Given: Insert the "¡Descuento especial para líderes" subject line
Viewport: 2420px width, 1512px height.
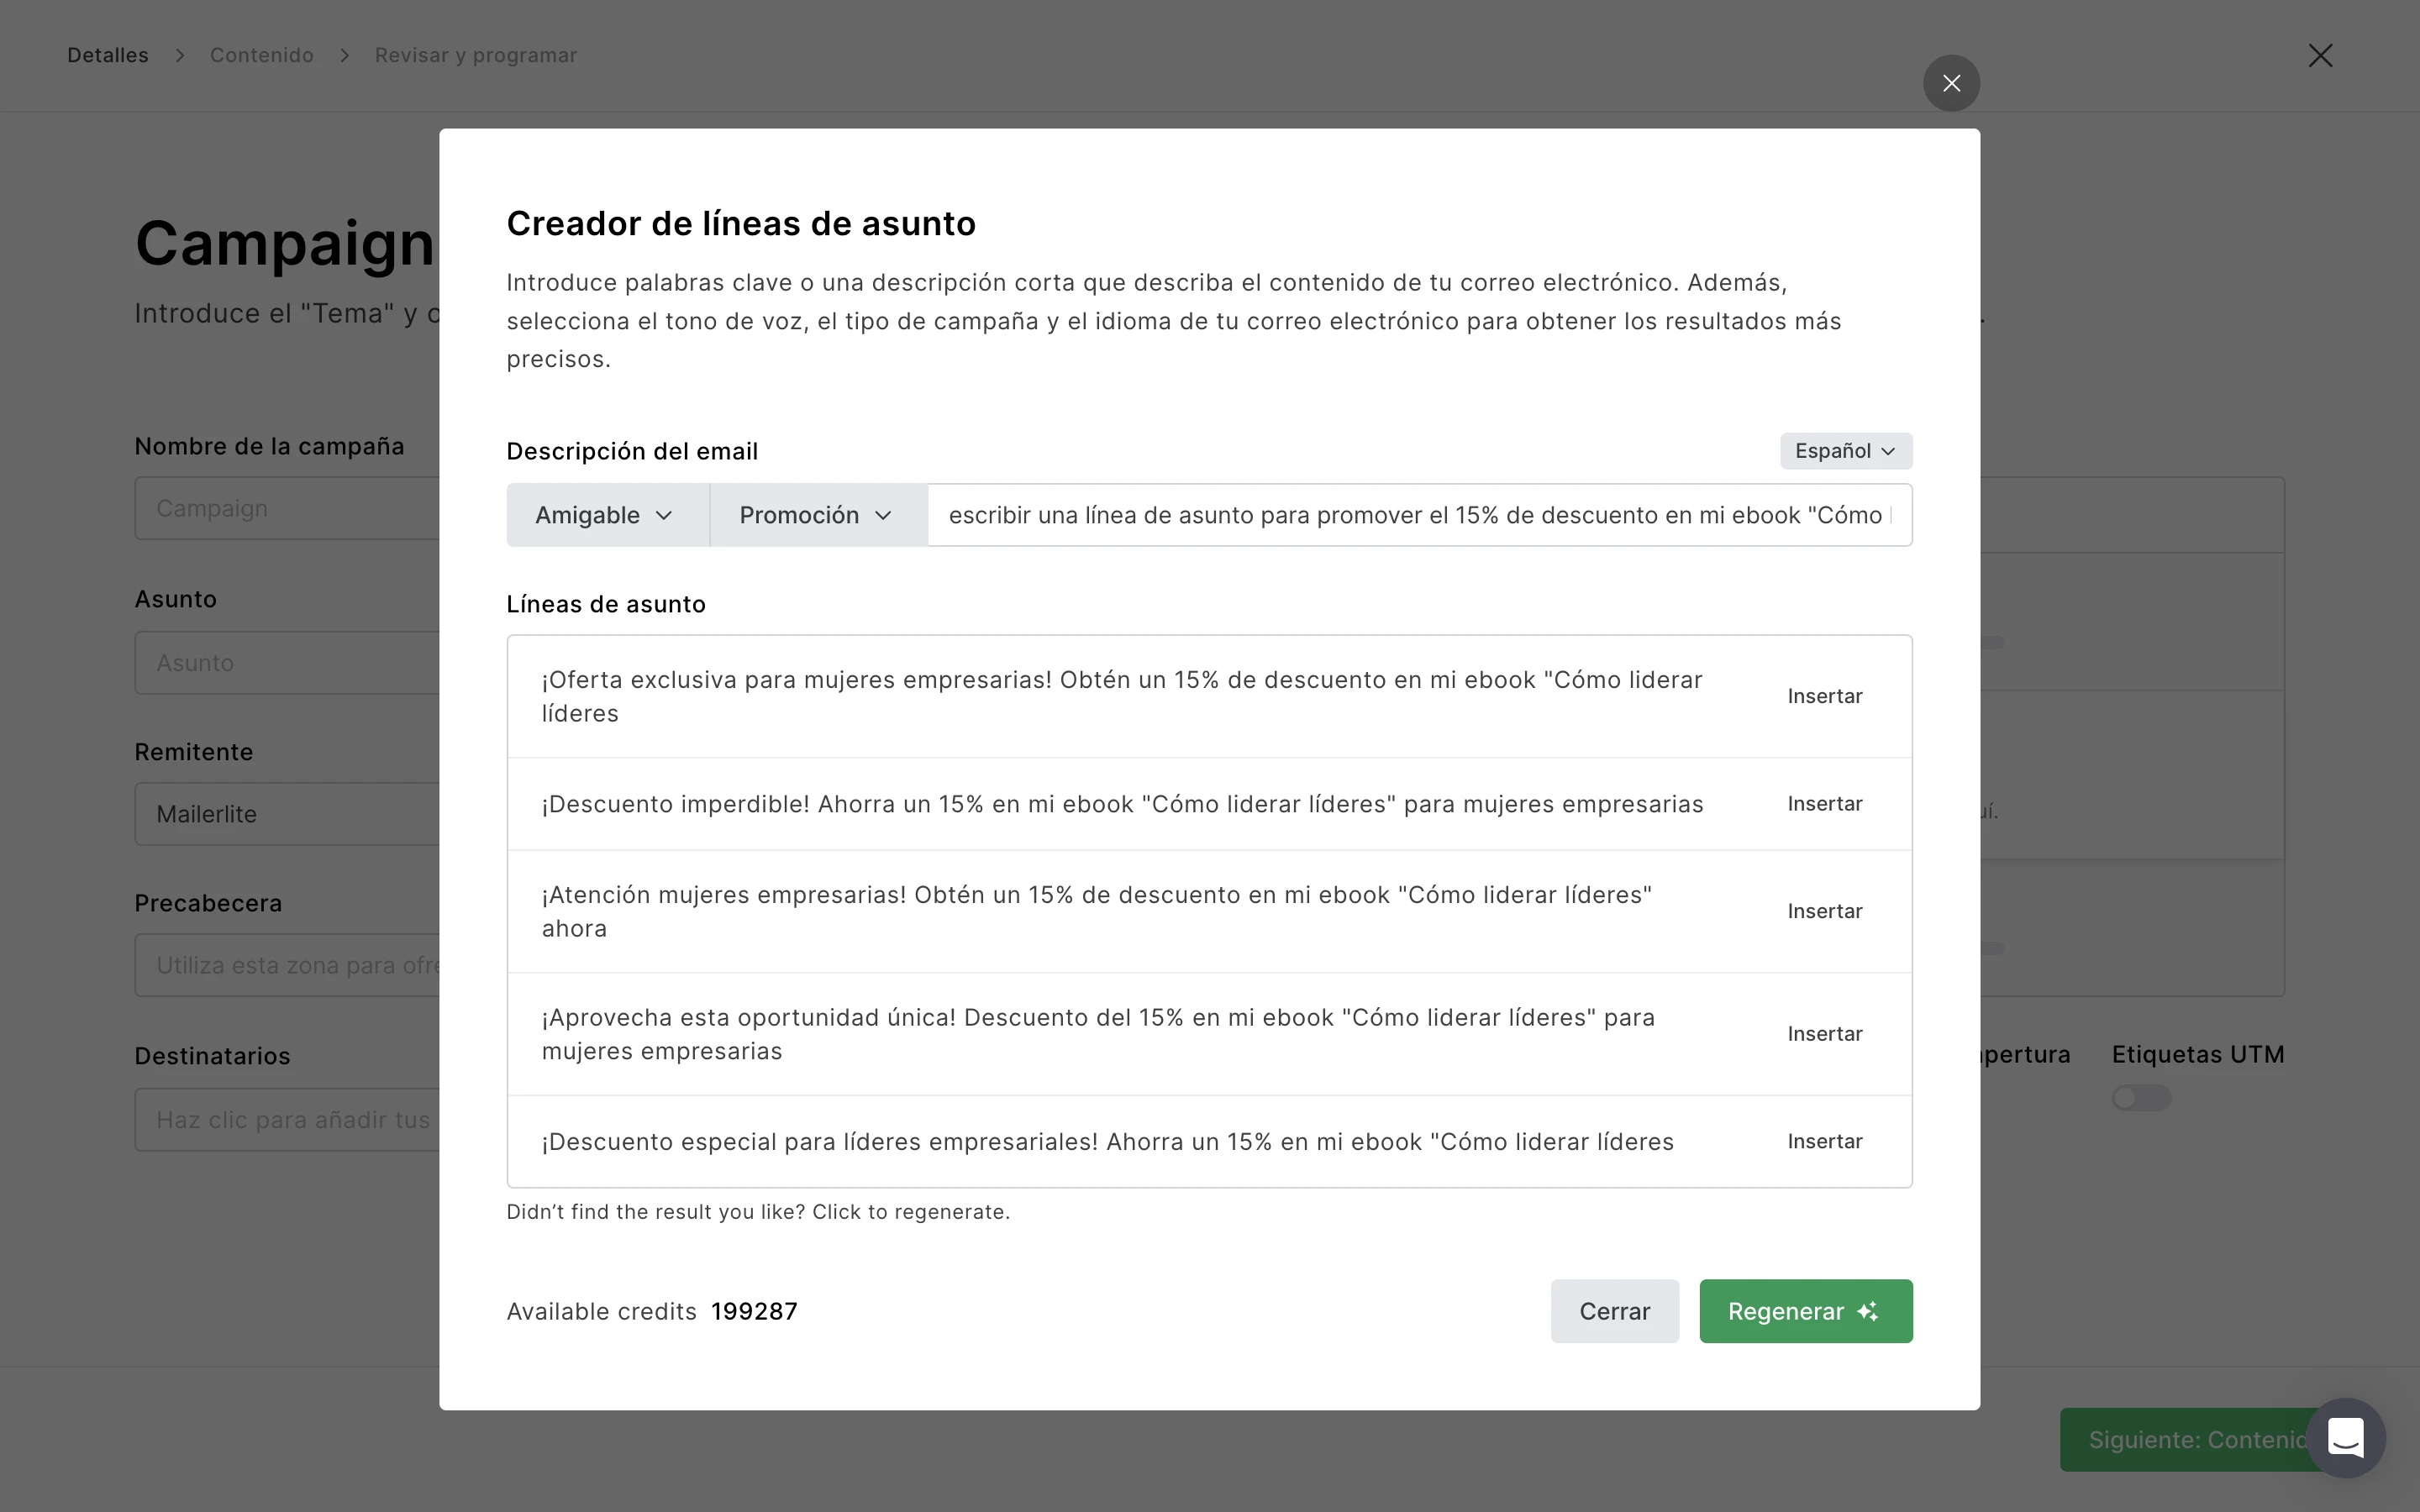Looking at the screenshot, I should pos(1824,1141).
